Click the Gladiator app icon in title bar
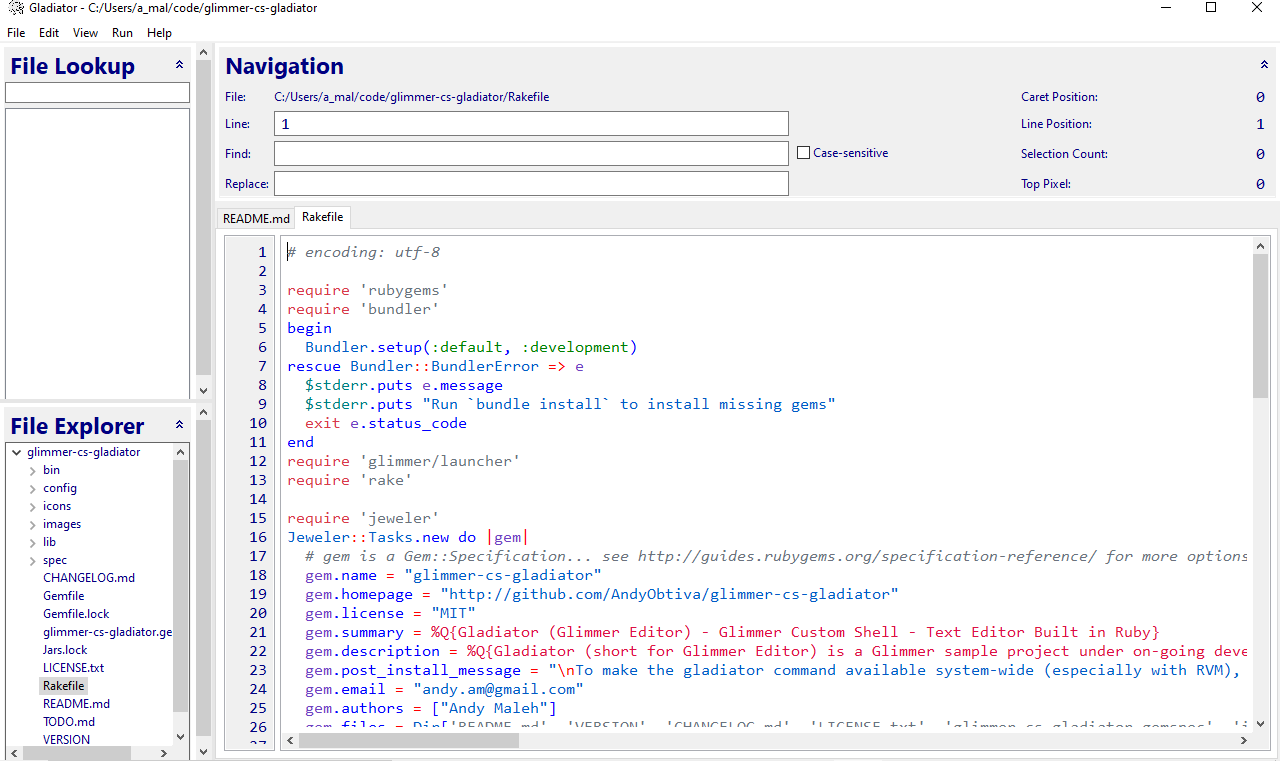 click(16, 8)
